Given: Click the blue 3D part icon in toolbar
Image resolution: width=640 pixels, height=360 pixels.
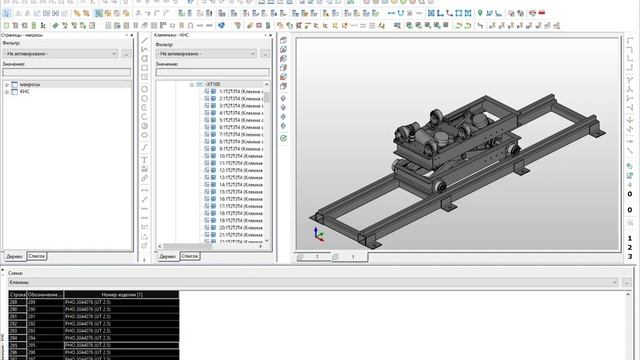Looking at the screenshot, I should [x=221, y=25].
